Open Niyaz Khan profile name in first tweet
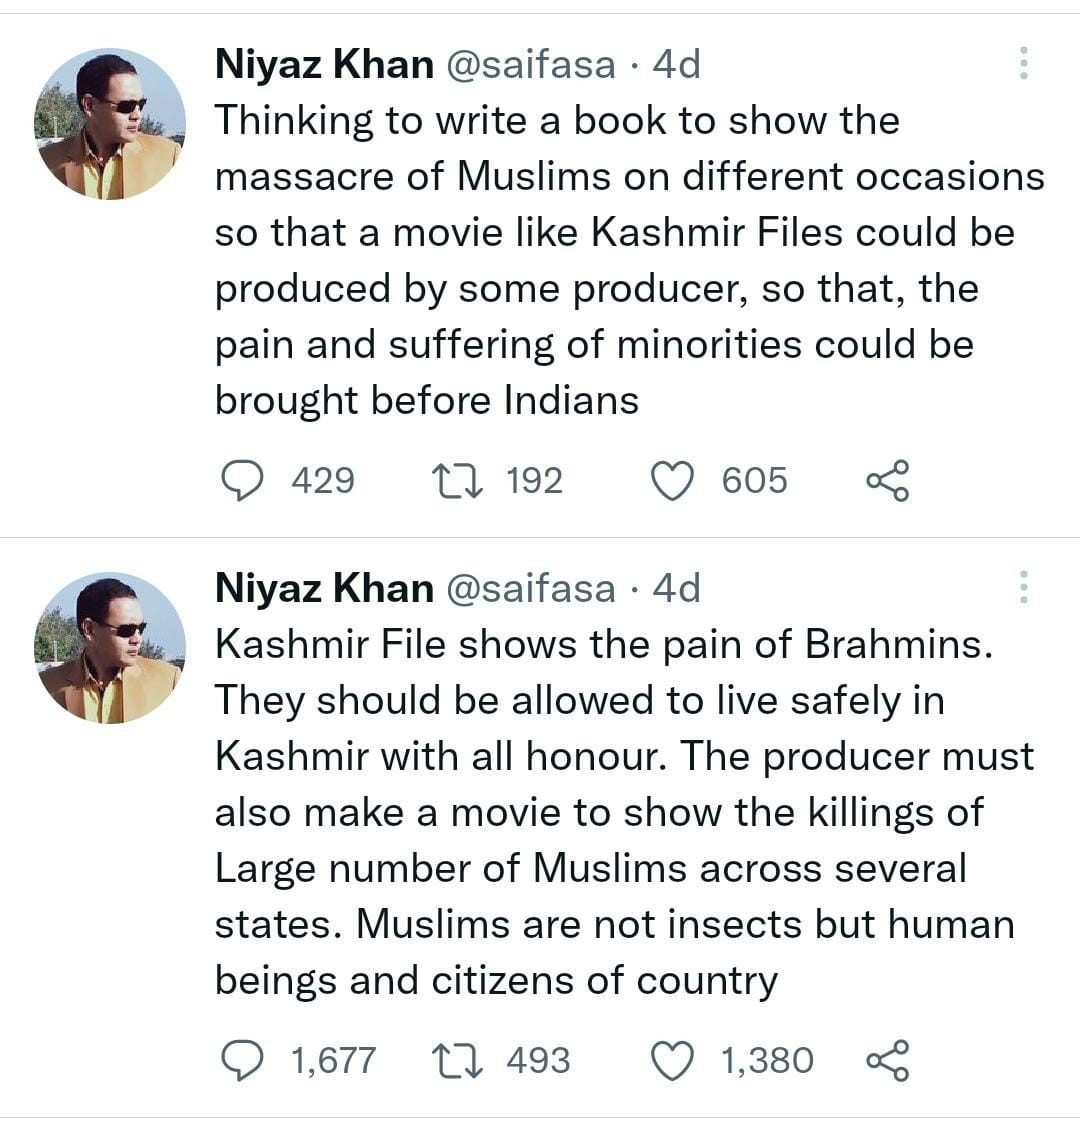This screenshot has width=1080, height=1129. pyautogui.click(x=324, y=65)
